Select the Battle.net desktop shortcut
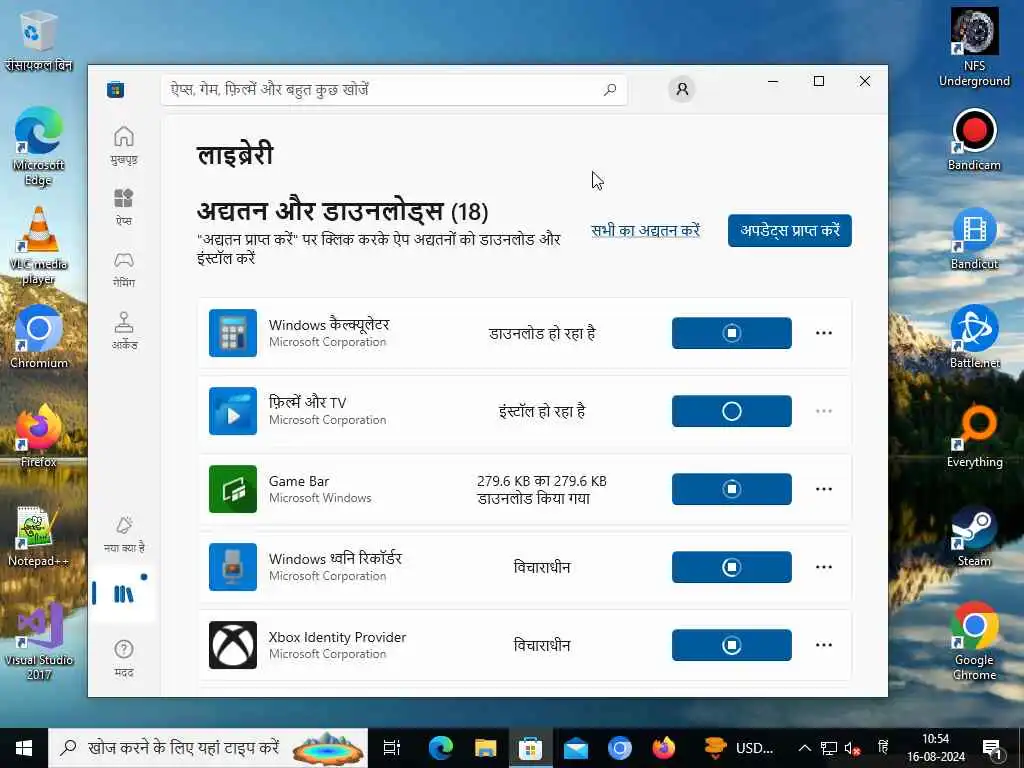Viewport: 1024px width, 768px height. tap(974, 337)
